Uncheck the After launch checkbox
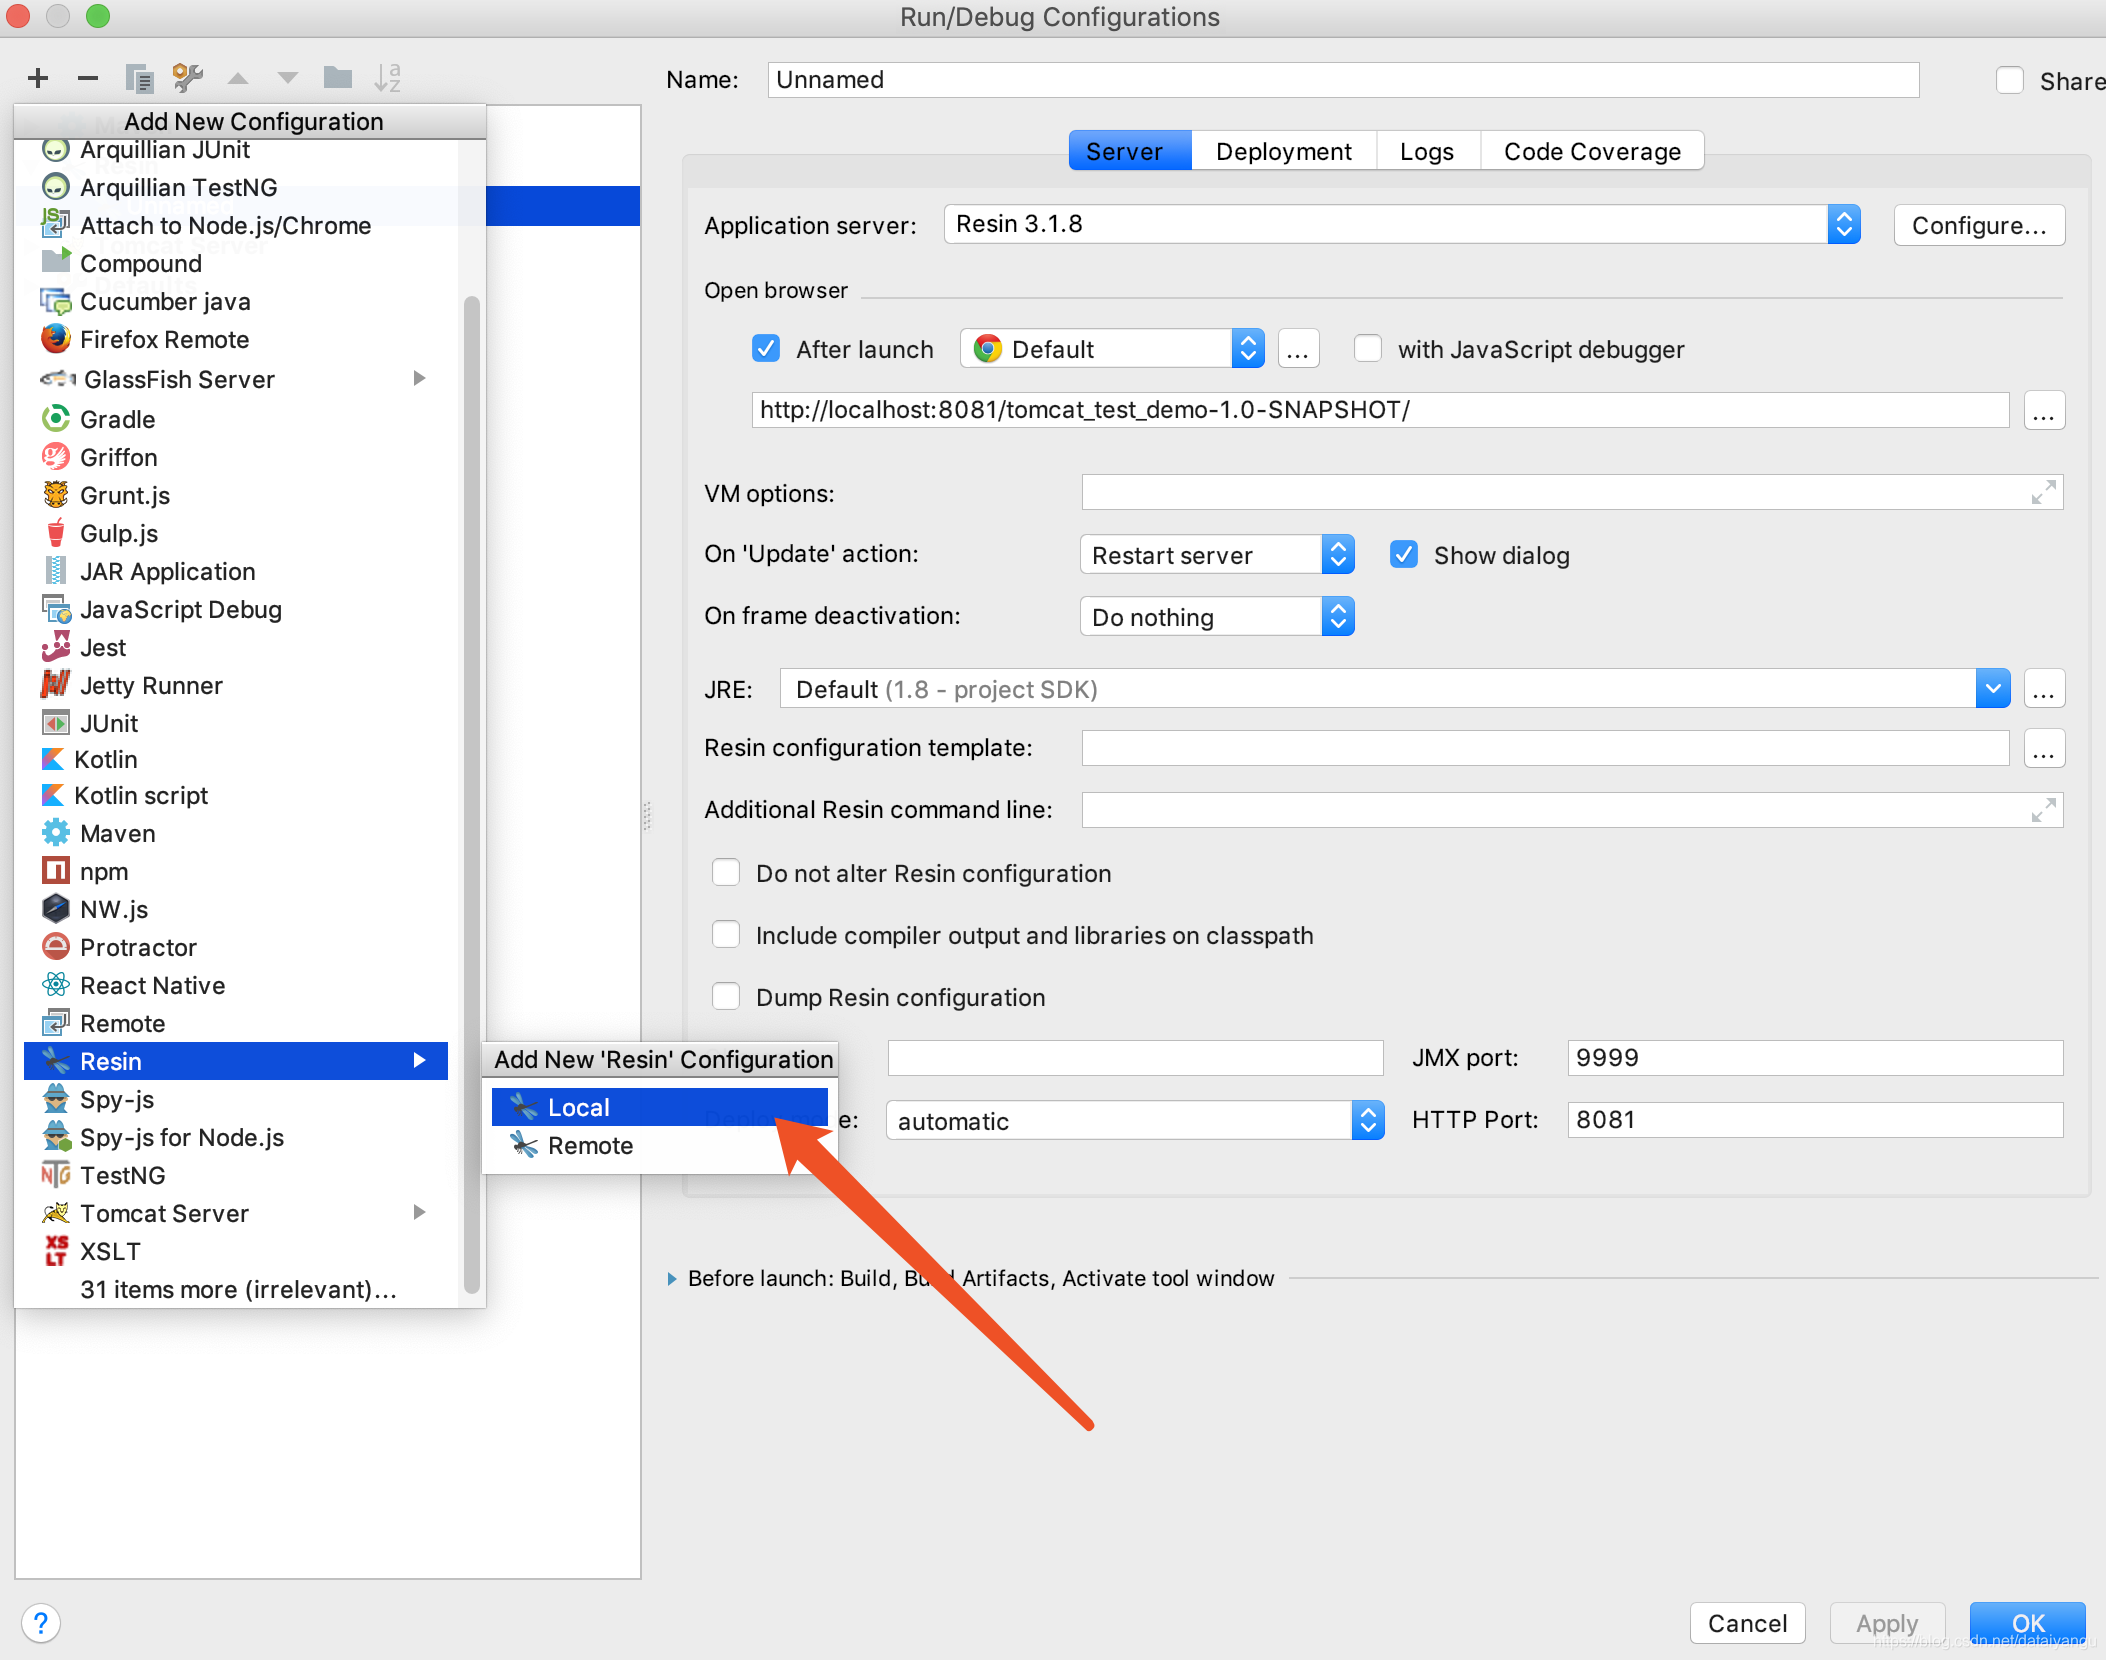This screenshot has width=2106, height=1660. click(x=766, y=349)
